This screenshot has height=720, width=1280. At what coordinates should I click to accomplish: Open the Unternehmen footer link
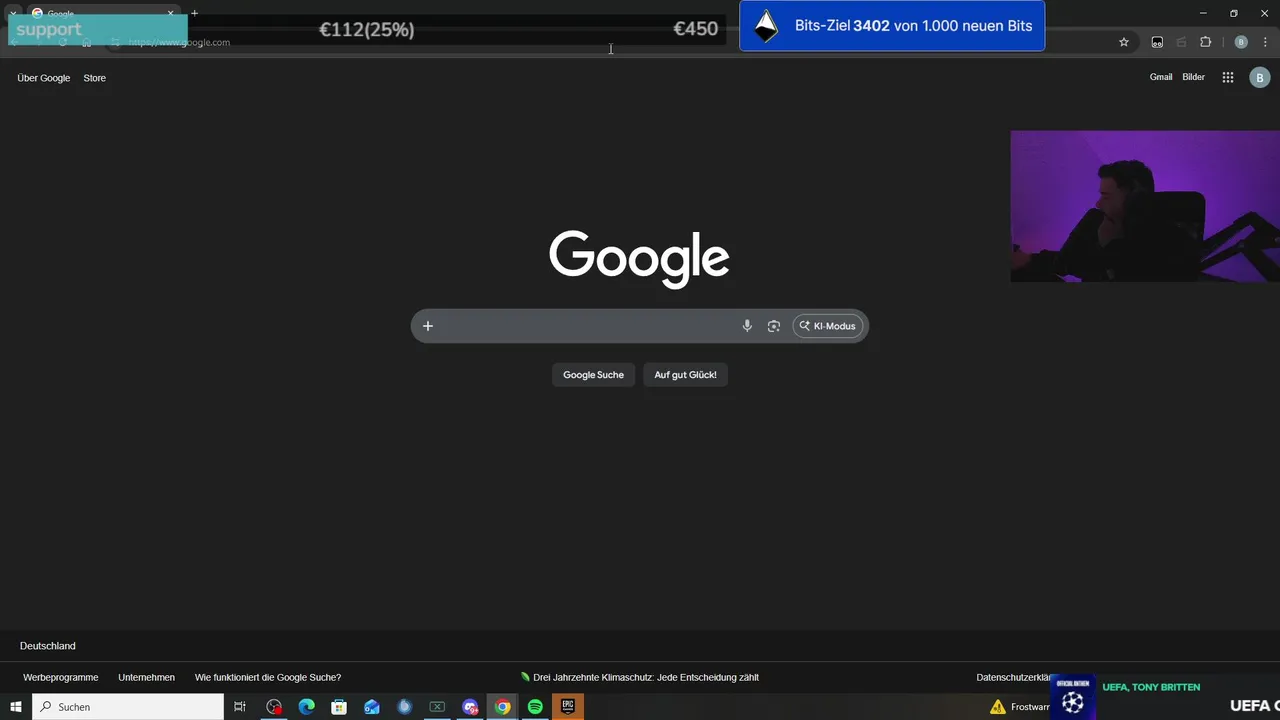click(146, 677)
